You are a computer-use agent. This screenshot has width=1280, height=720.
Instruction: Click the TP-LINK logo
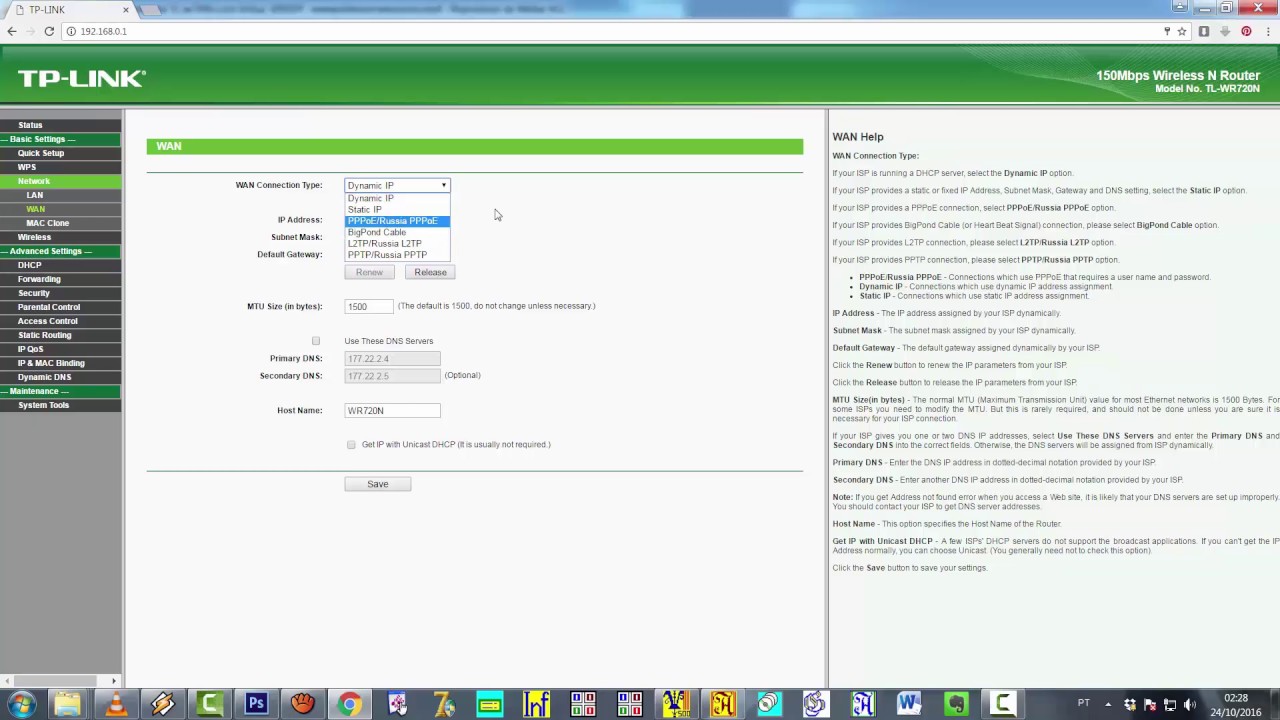pyautogui.click(x=82, y=78)
